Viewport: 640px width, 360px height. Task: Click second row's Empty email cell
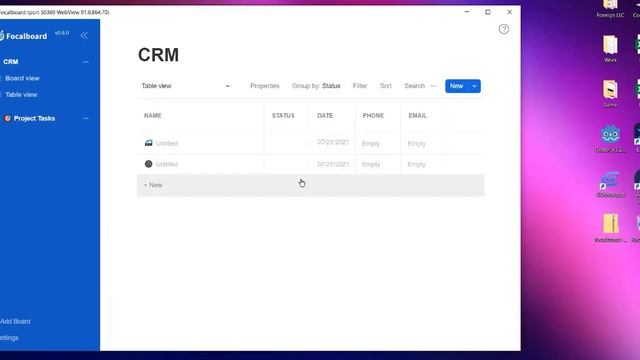tap(416, 164)
